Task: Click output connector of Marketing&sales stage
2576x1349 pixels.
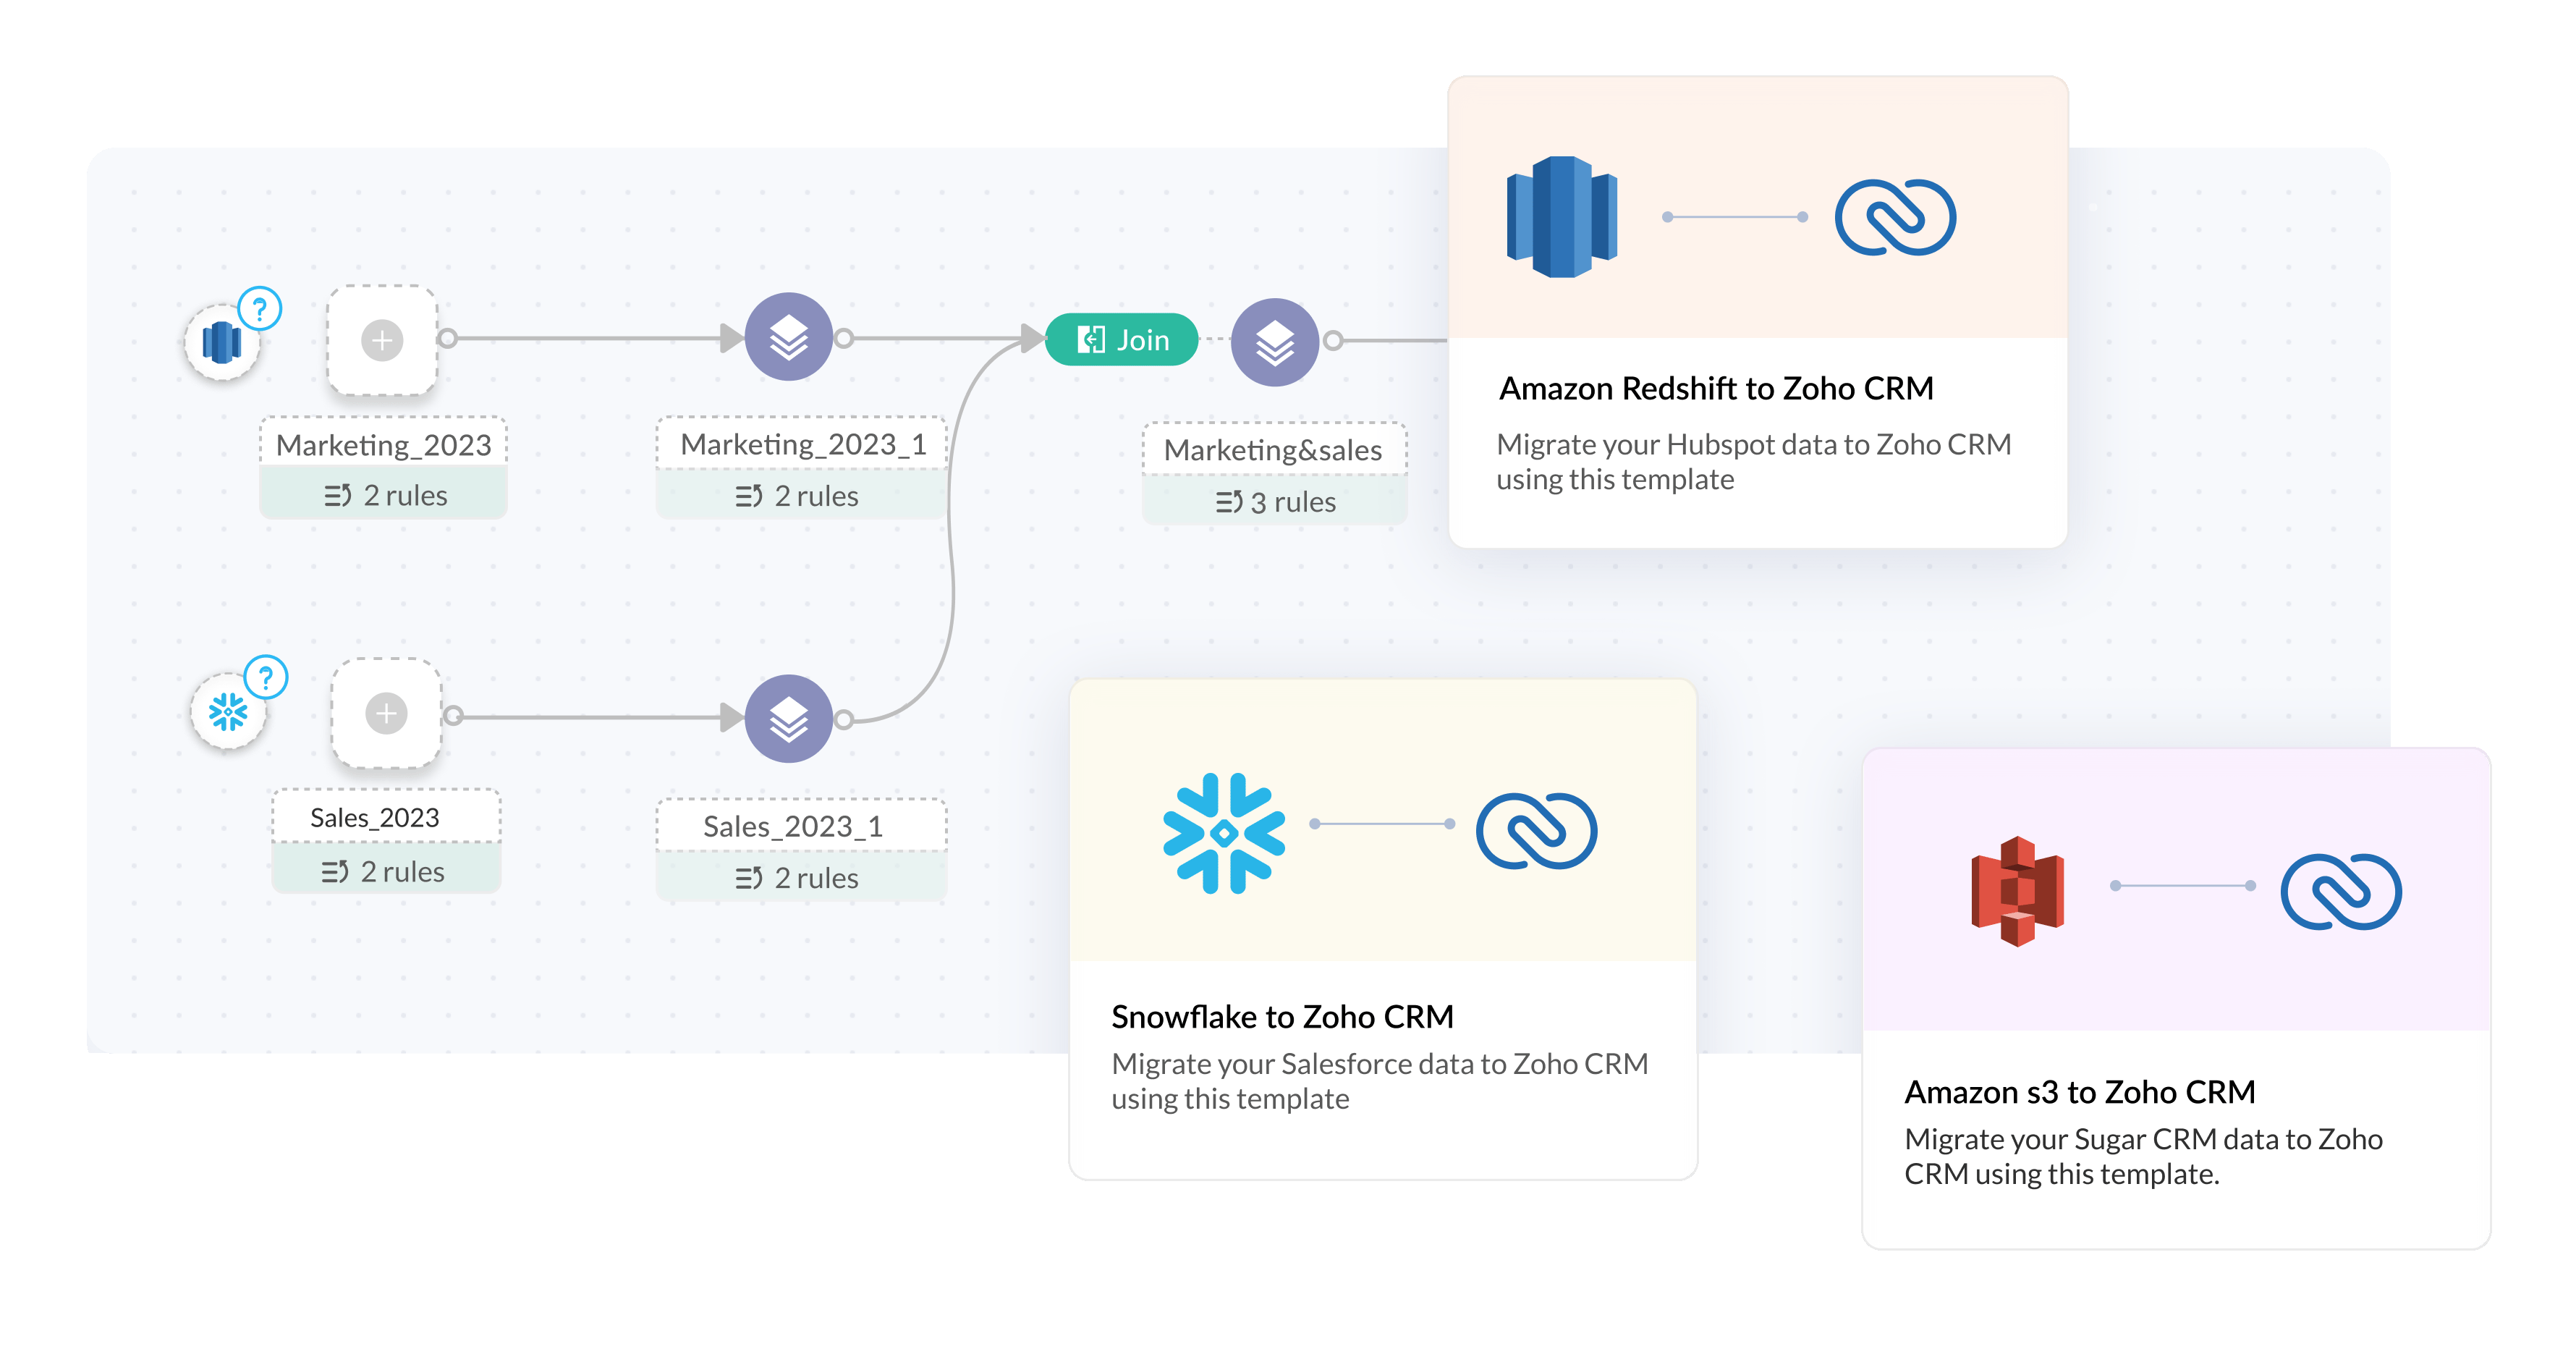Action: click(x=1333, y=341)
